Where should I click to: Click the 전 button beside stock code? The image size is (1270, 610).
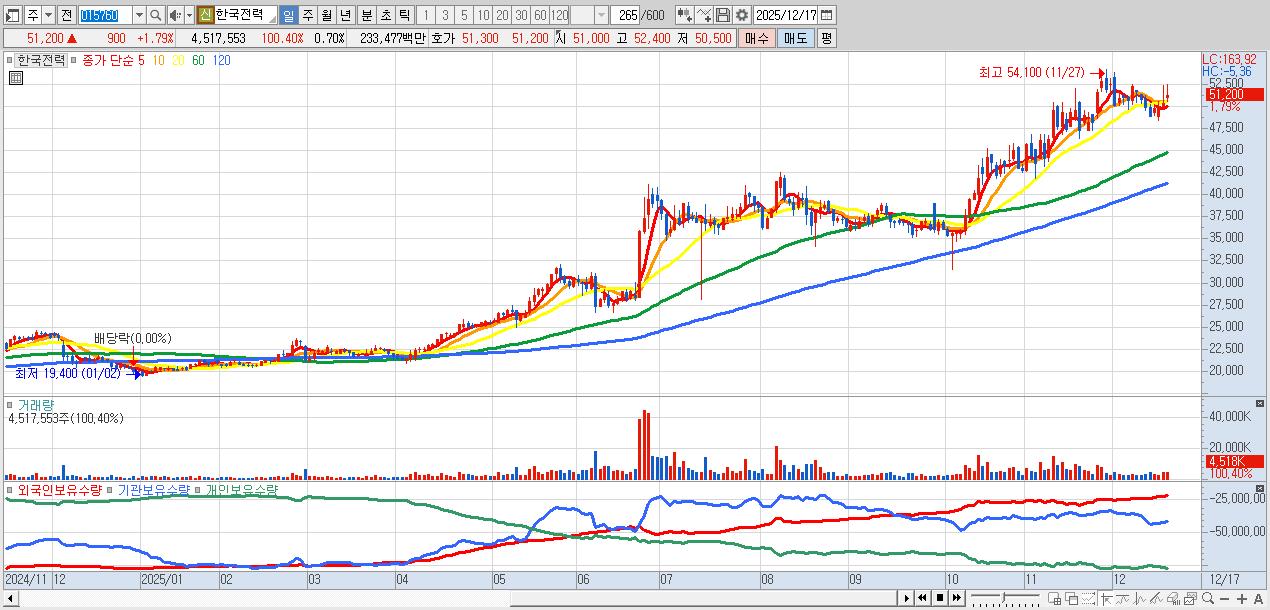pyautogui.click(x=67, y=15)
